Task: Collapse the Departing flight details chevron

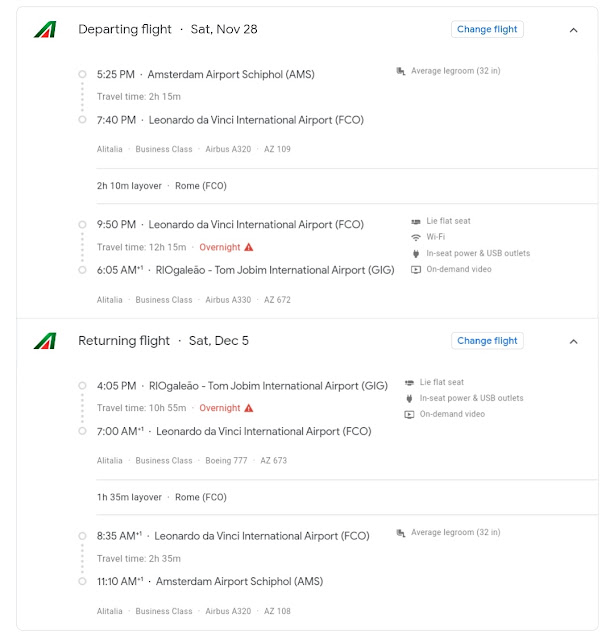Action: tap(573, 30)
